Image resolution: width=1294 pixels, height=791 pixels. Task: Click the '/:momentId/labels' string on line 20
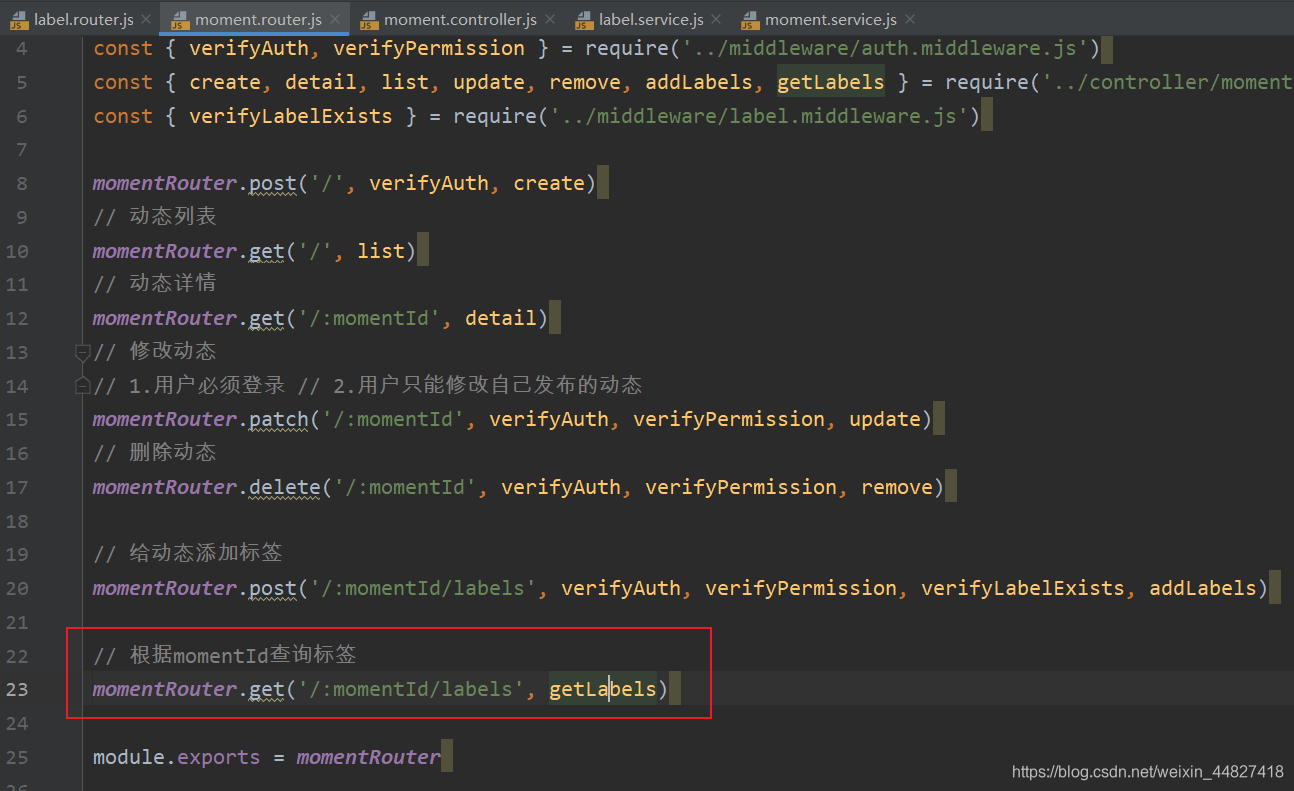click(423, 588)
